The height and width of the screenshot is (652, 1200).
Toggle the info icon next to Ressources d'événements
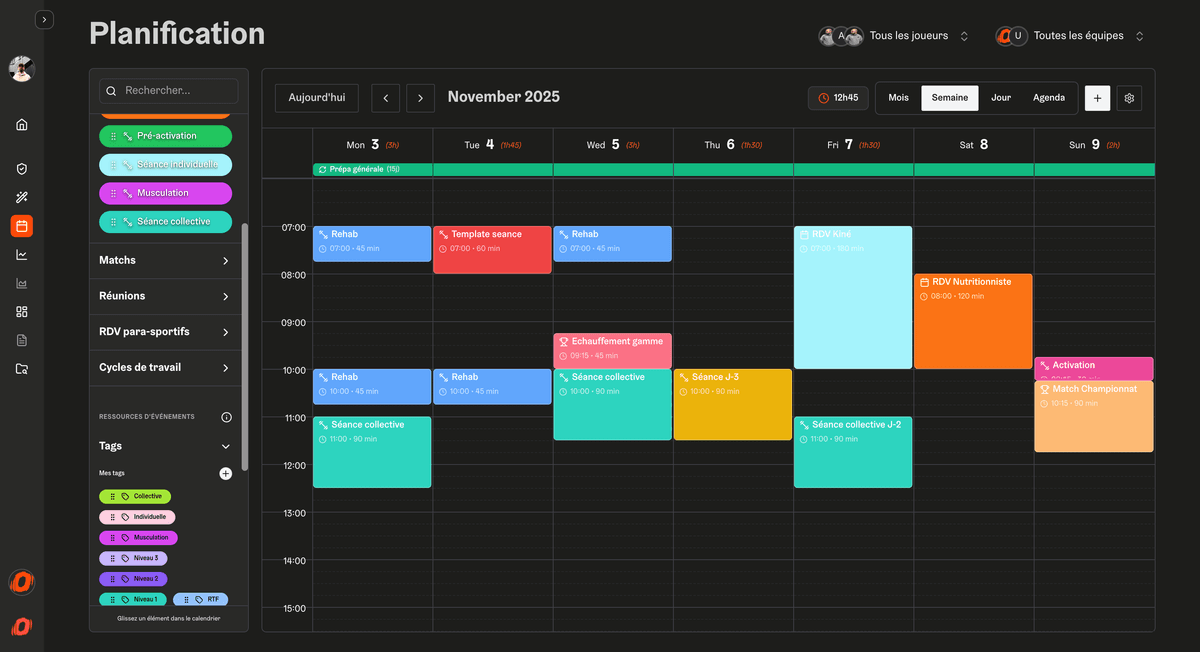point(227,417)
